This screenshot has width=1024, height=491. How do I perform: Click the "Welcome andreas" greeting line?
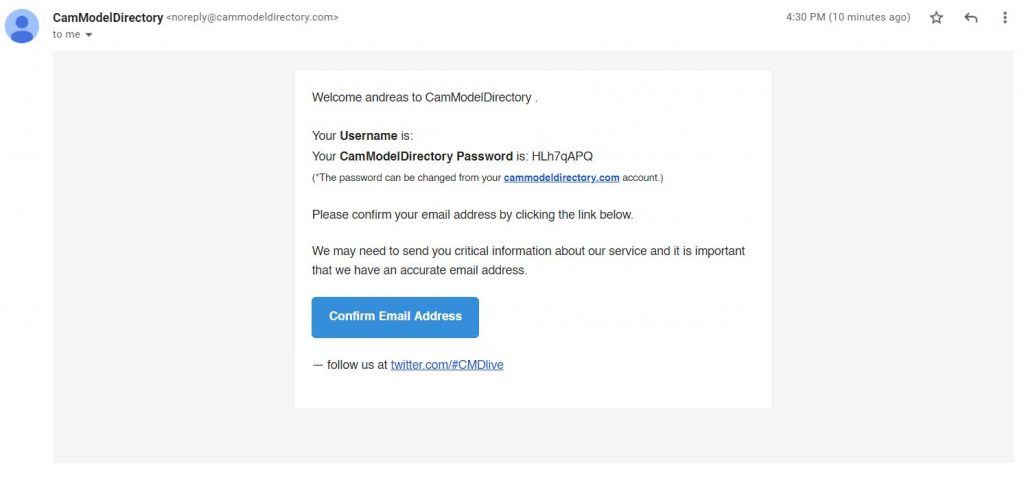click(424, 97)
